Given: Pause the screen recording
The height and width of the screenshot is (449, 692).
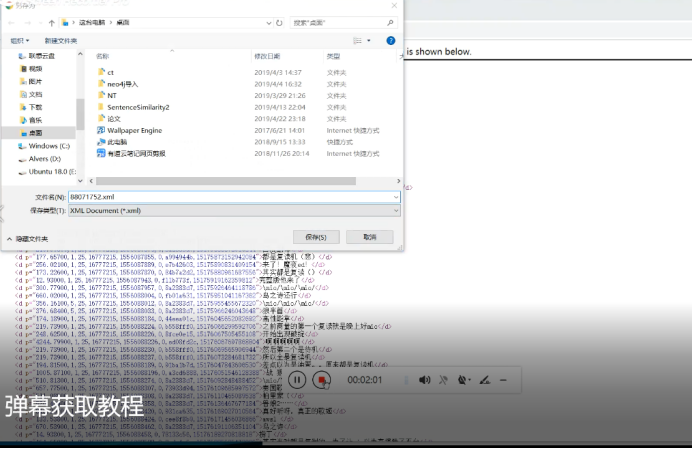Looking at the screenshot, I should 297,380.
